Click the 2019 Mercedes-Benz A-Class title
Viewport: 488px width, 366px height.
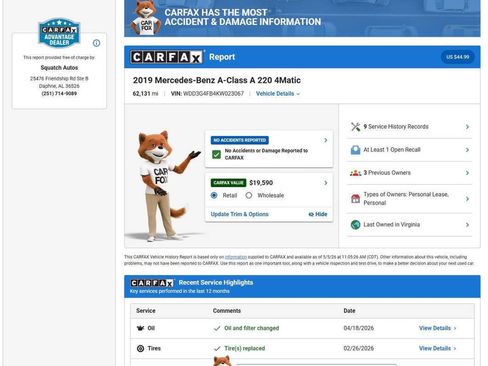click(217, 80)
